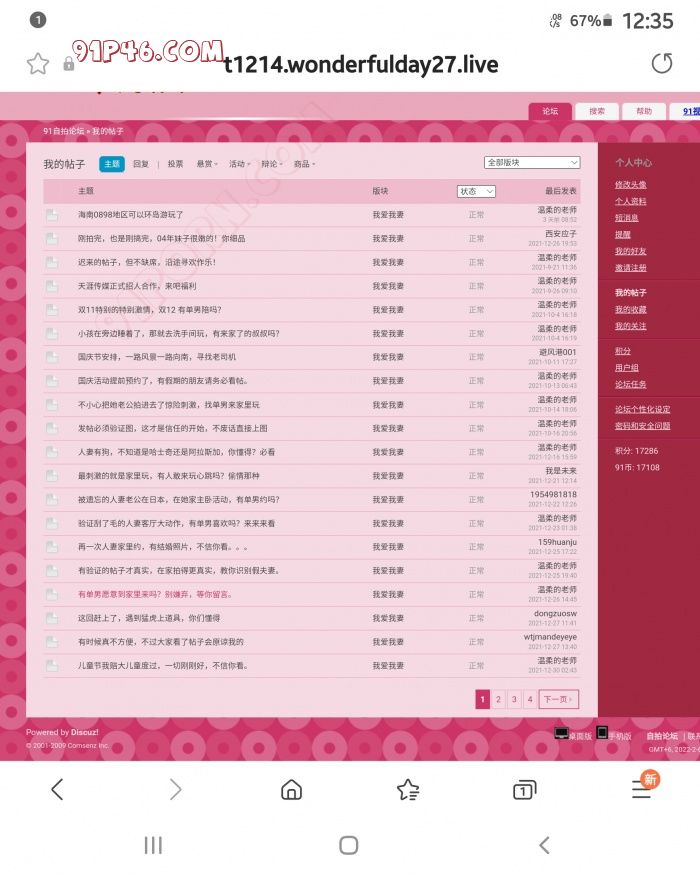Go back using the browser back arrow
The image size is (700, 875).
[x=57, y=789]
